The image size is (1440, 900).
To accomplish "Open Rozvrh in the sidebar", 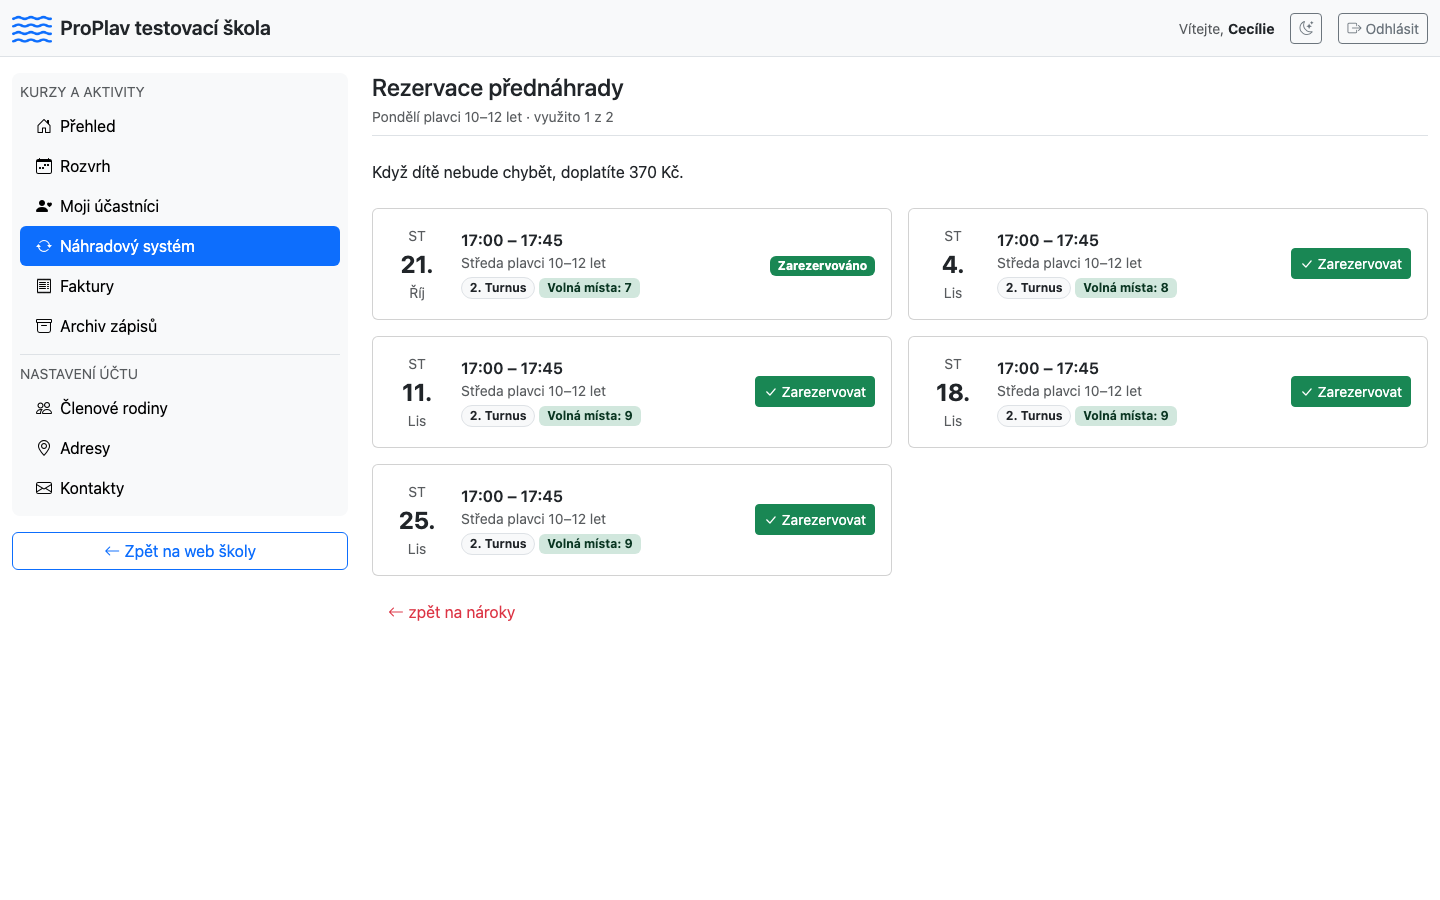I will pyautogui.click(x=180, y=166).
